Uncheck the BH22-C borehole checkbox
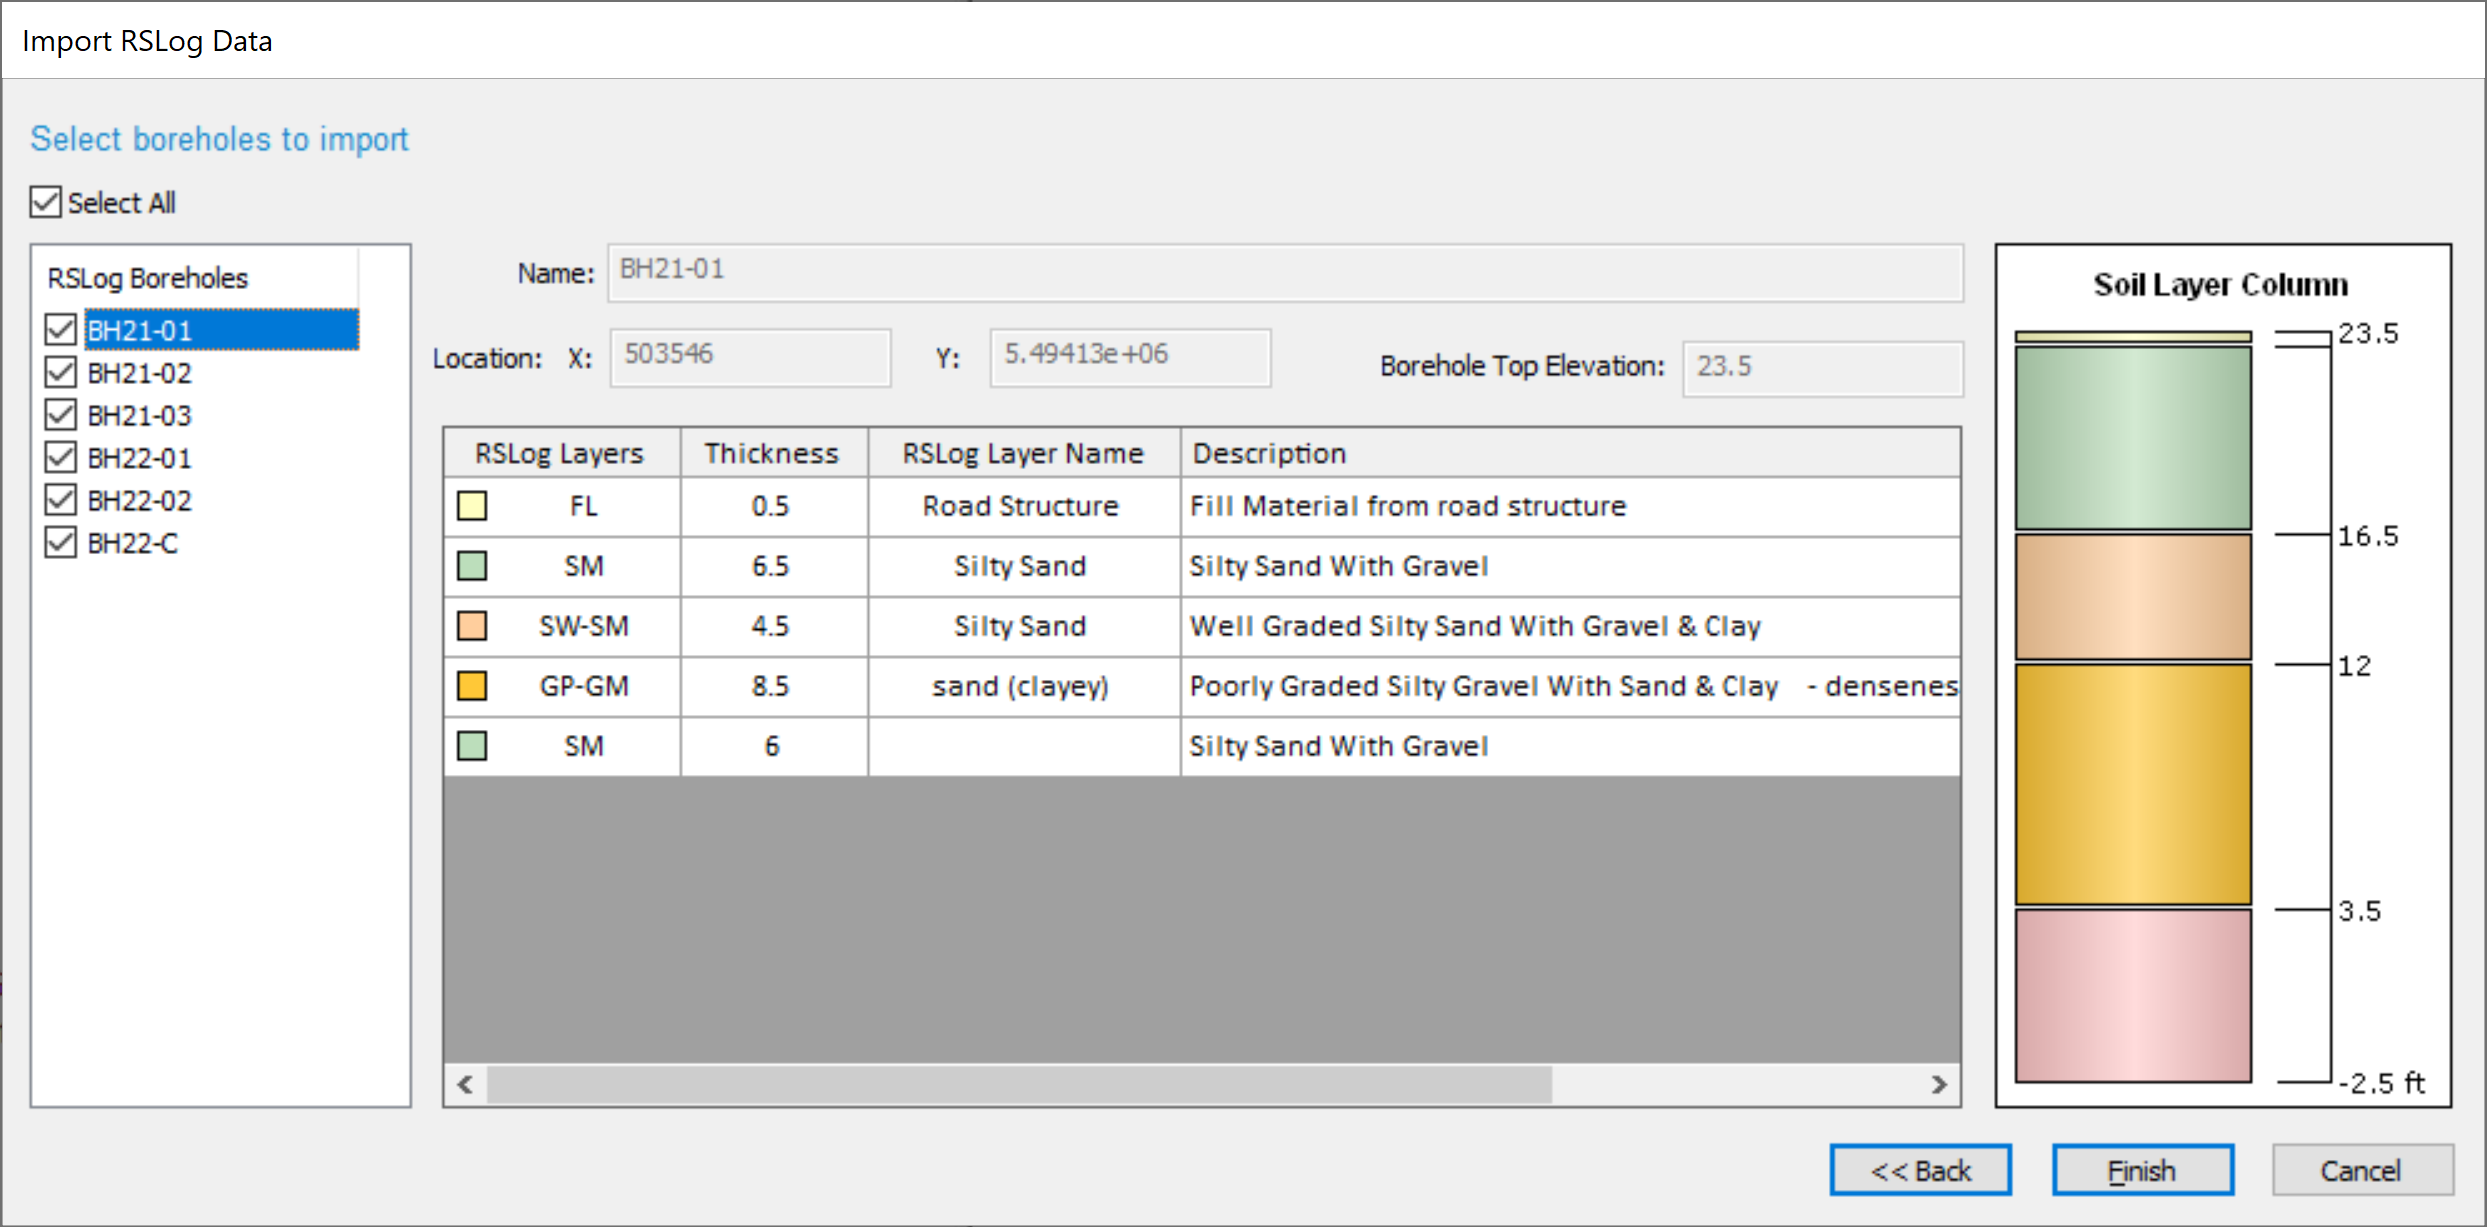The height and width of the screenshot is (1227, 2487). (61, 543)
